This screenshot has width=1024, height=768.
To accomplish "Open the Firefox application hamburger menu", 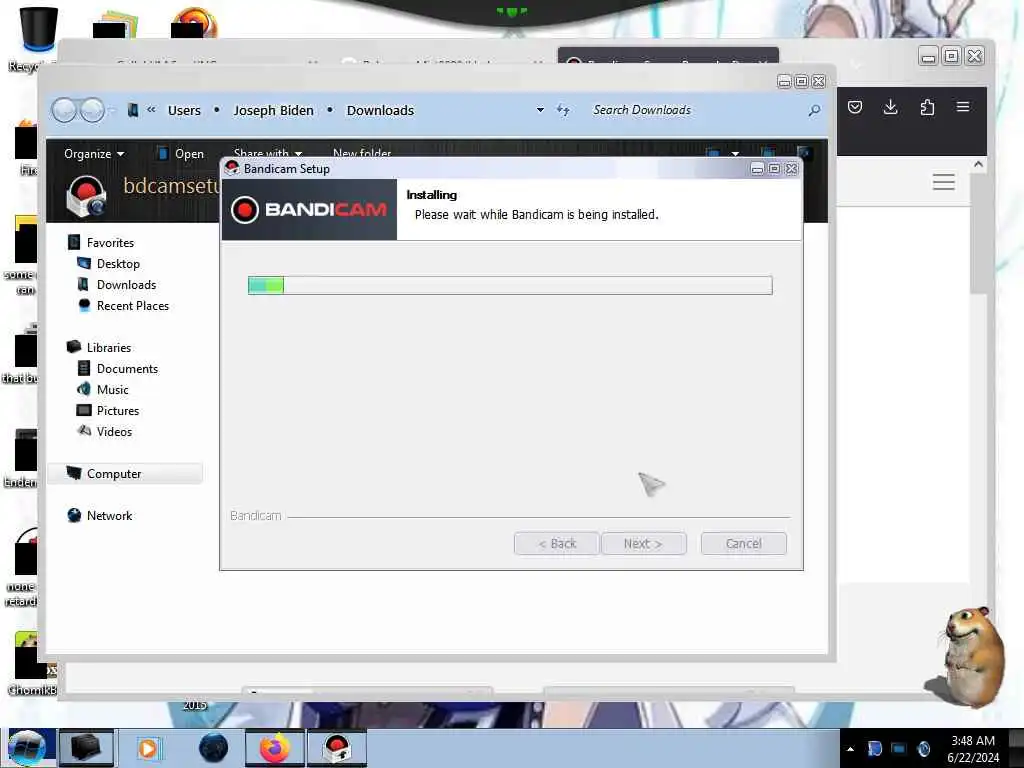I will click(x=963, y=106).
